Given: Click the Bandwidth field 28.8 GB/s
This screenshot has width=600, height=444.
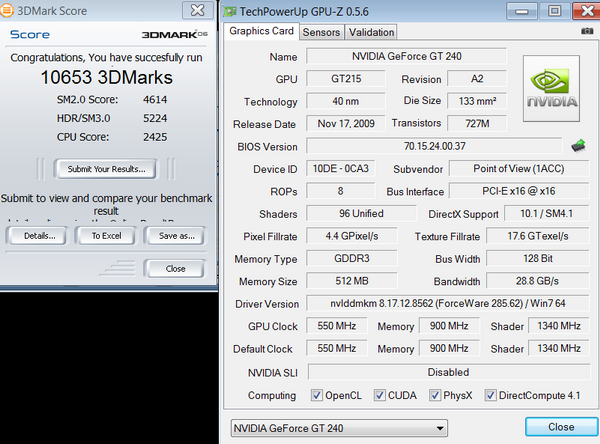Looking at the screenshot, I should click(538, 281).
